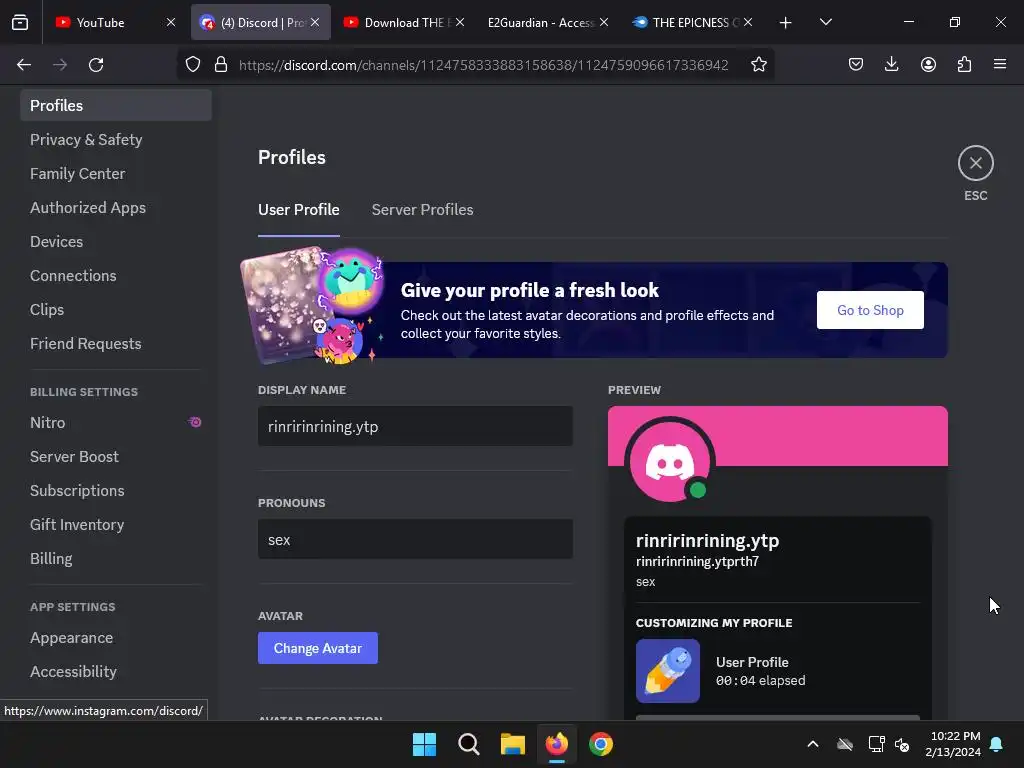Open the notification bell in taskbar
The image size is (1024, 768).
[997, 744]
